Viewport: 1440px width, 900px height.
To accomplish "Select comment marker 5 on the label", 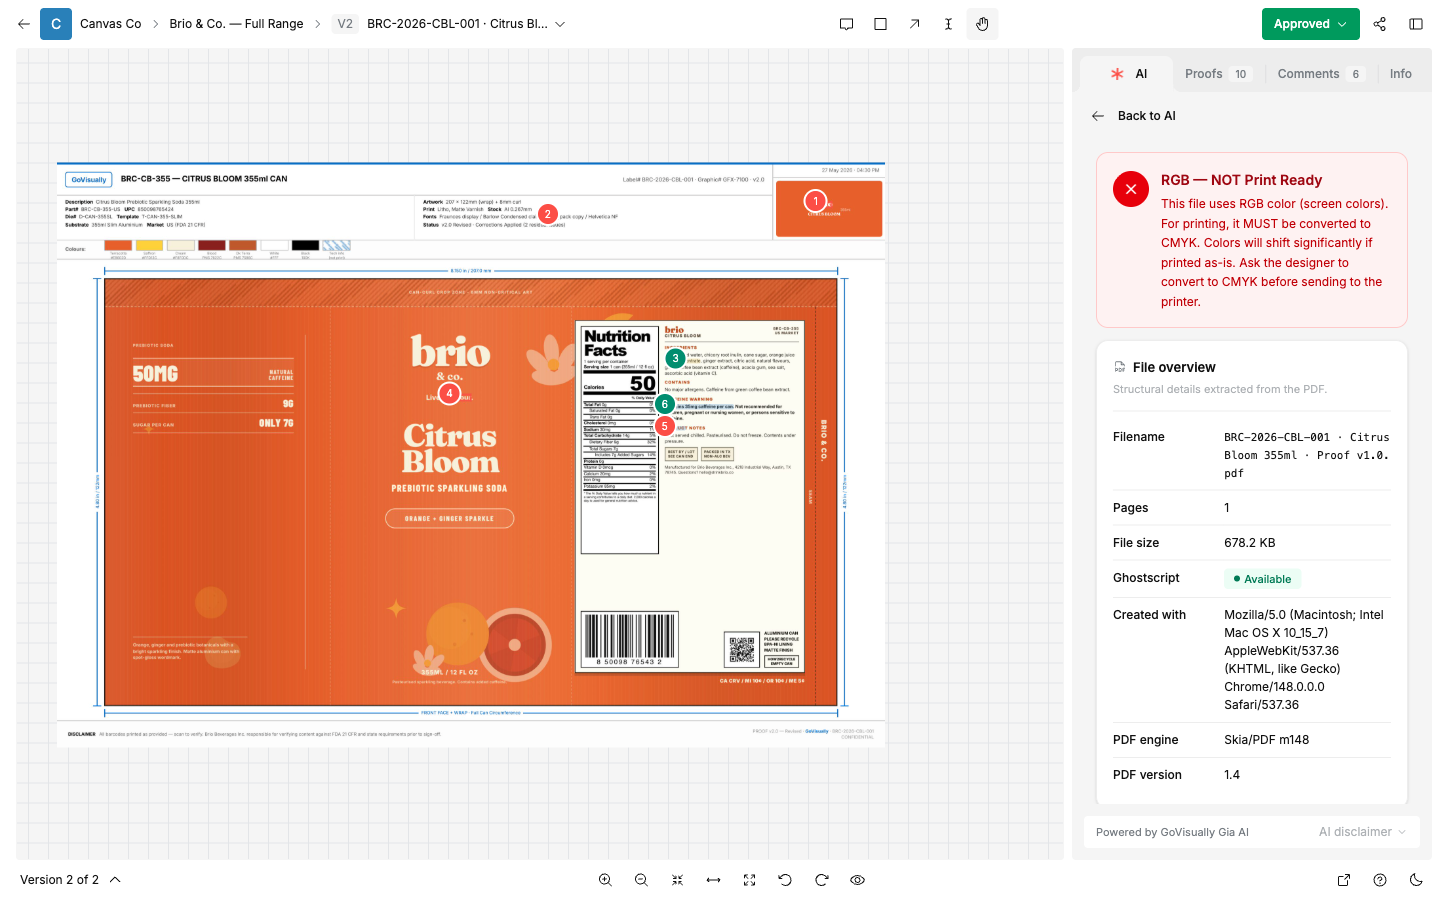I will (664, 426).
